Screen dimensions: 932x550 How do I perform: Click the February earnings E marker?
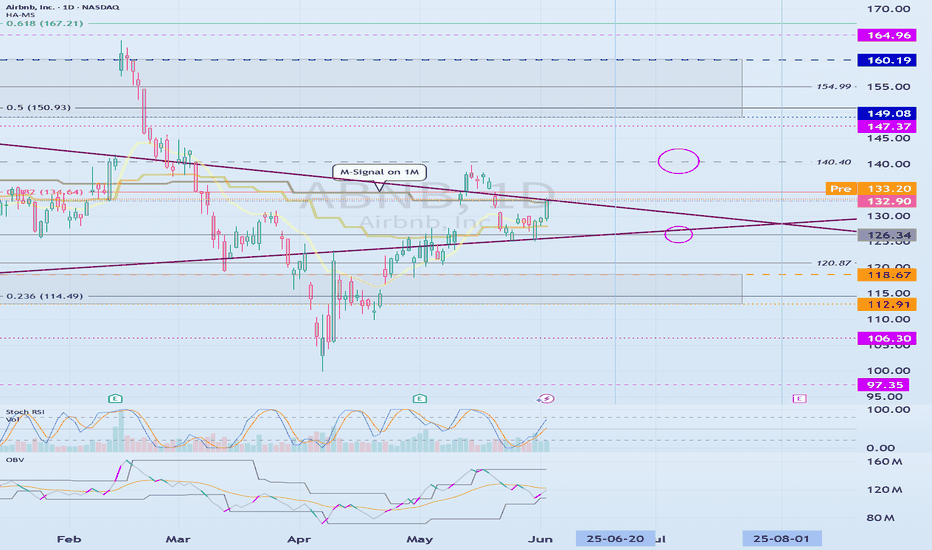click(115, 398)
